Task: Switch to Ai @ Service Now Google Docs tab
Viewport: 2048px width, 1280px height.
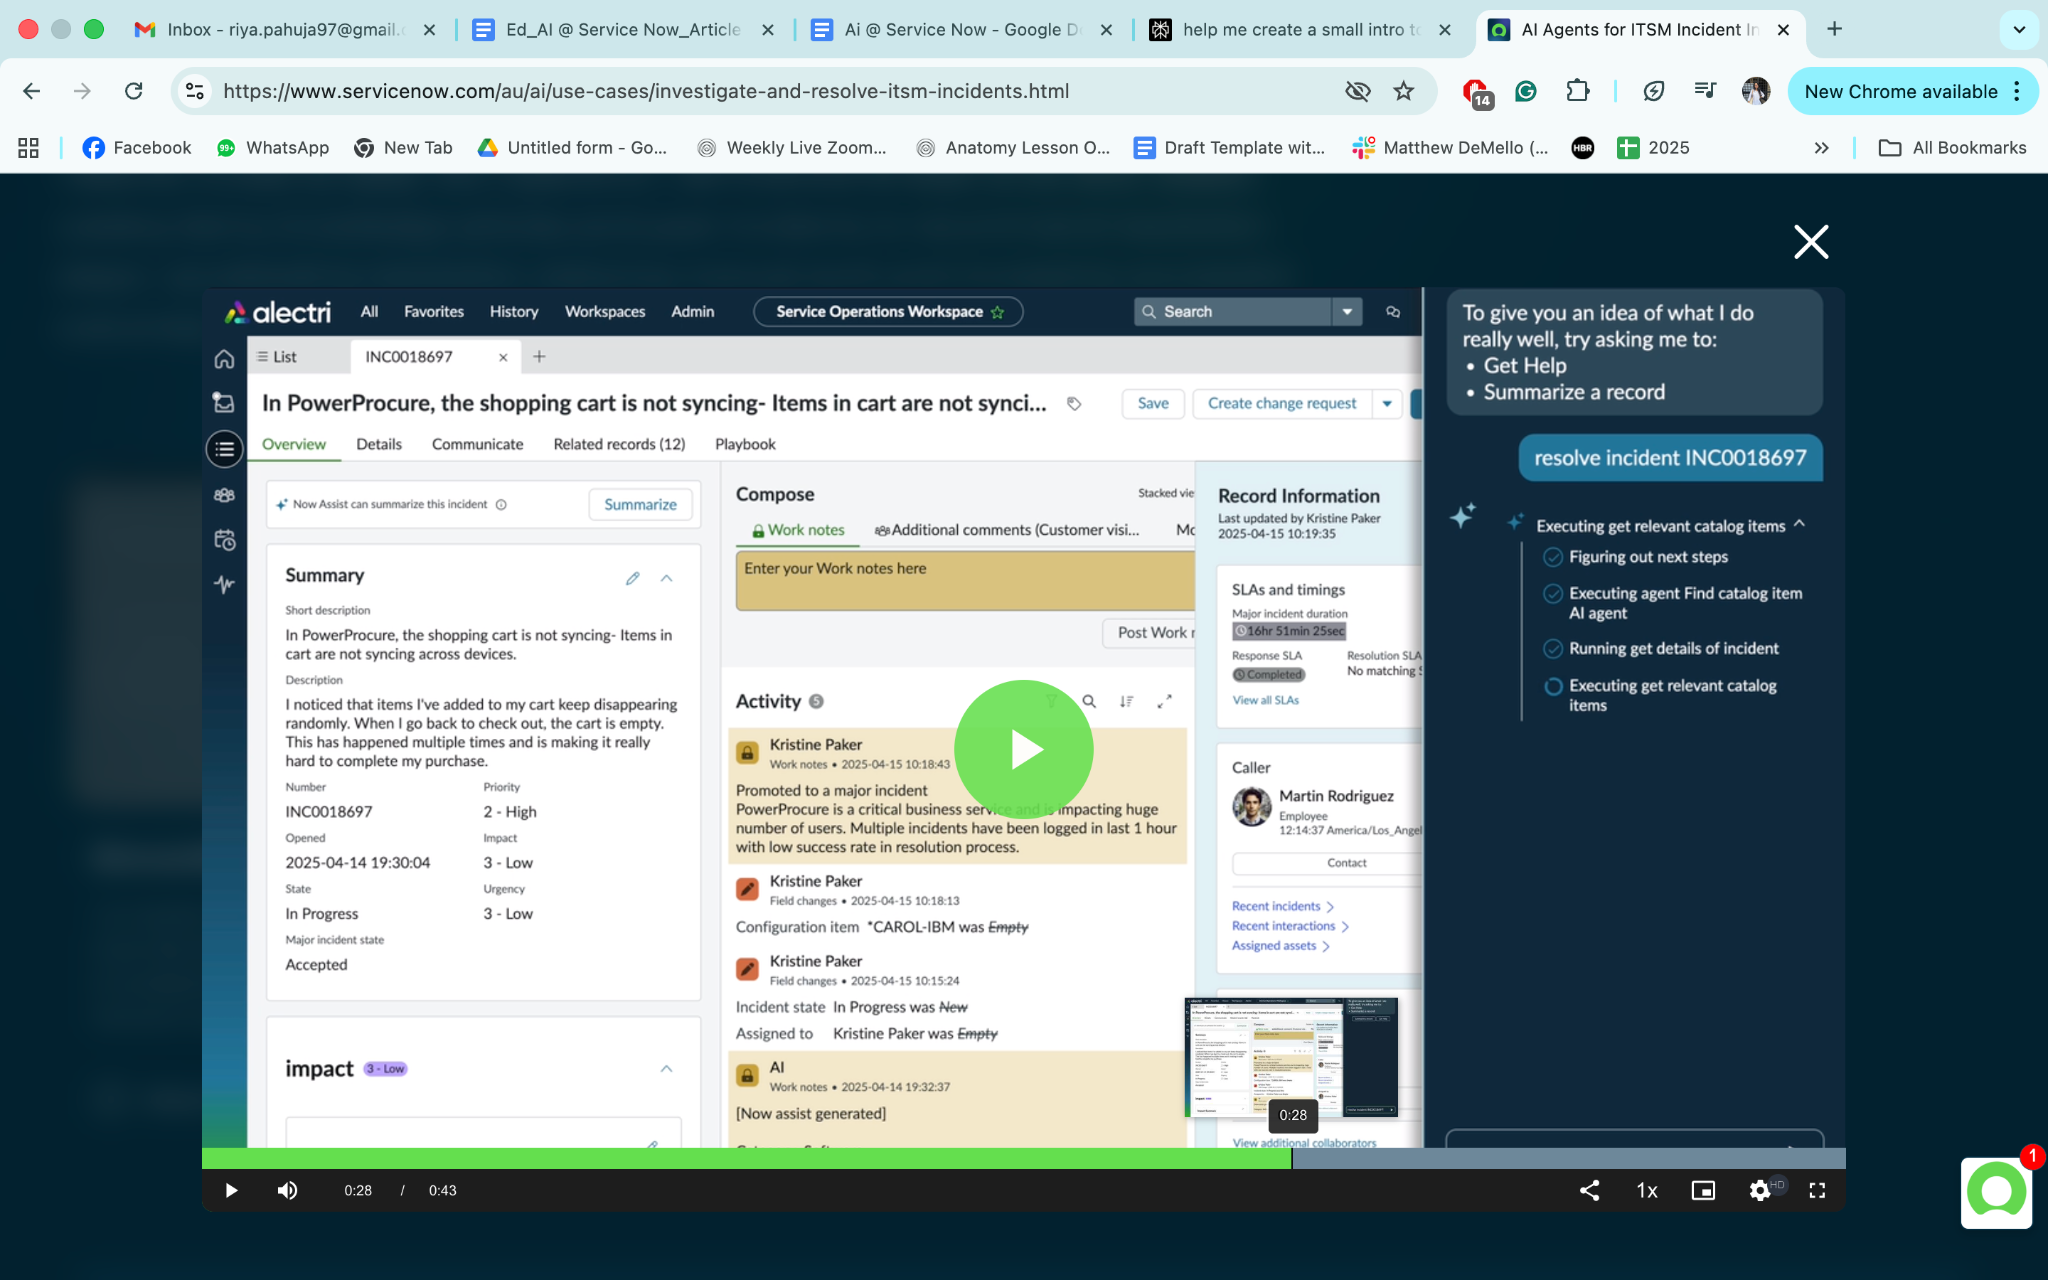Action: (x=962, y=30)
